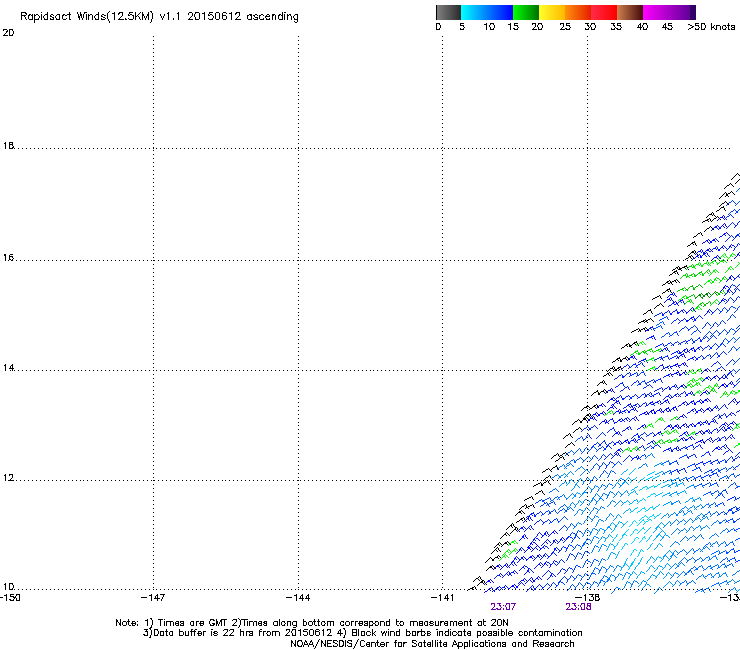Click the legend tick label 25
This screenshot has width=740, height=650.
(565, 27)
